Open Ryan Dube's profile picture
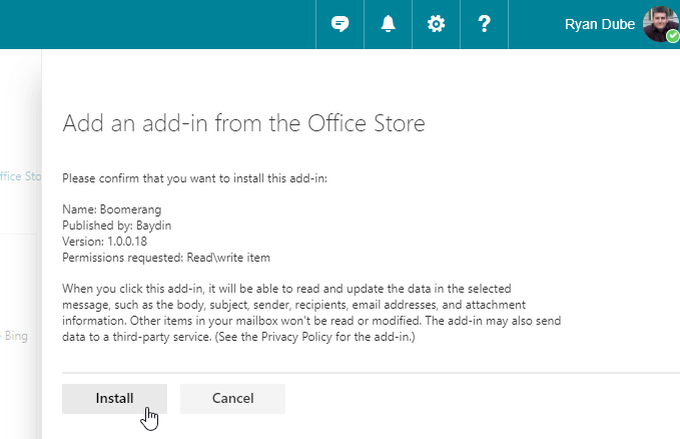This screenshot has width=680, height=439. 659,22
